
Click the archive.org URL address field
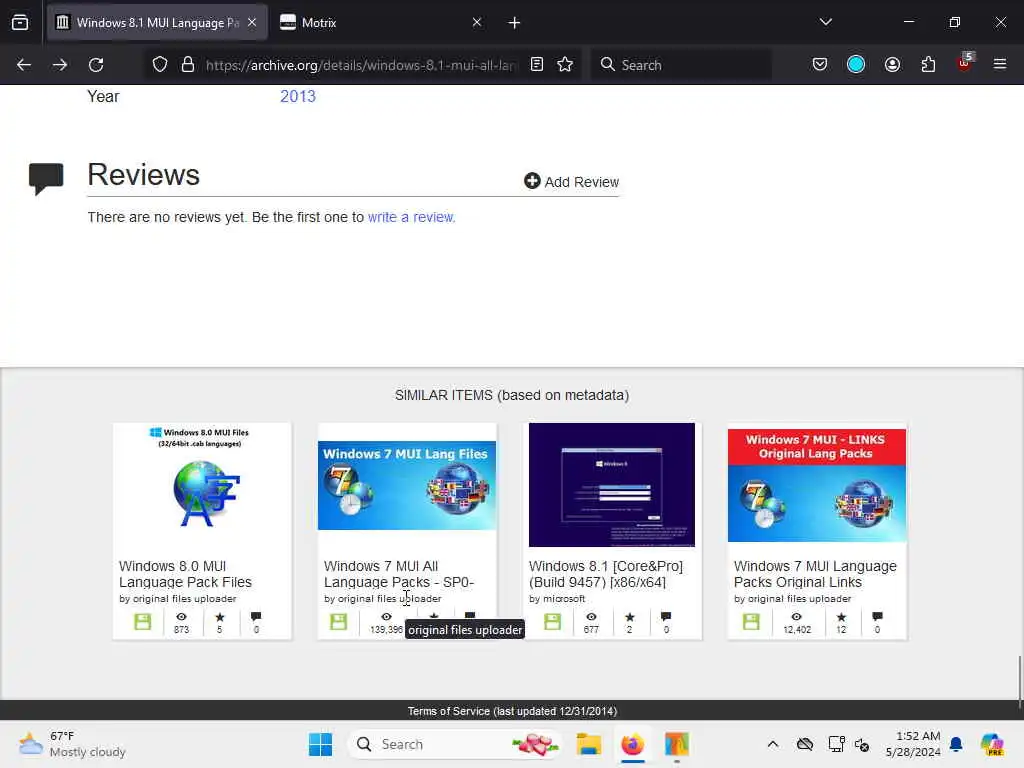pos(360,65)
